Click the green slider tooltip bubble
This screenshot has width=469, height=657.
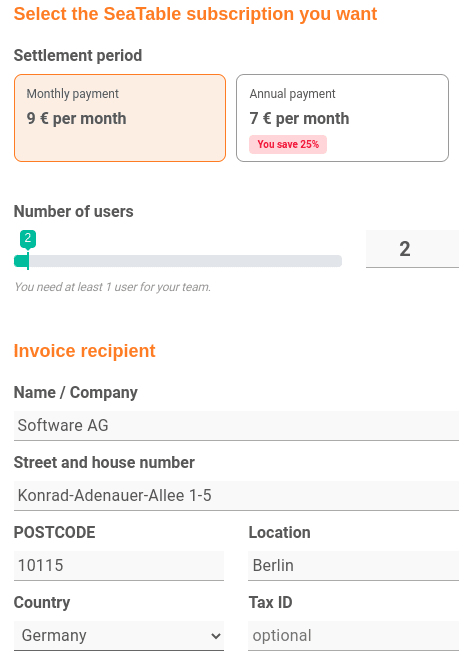click(28, 239)
